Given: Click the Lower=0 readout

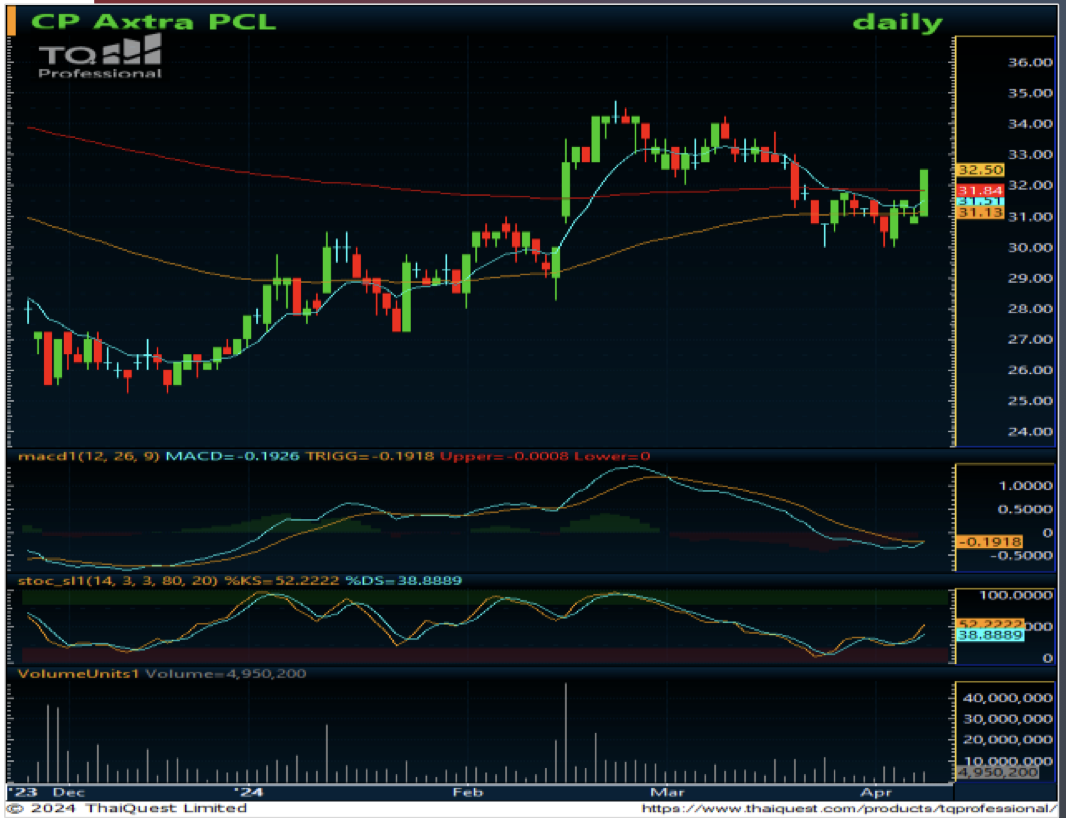Looking at the screenshot, I should coord(613,456).
